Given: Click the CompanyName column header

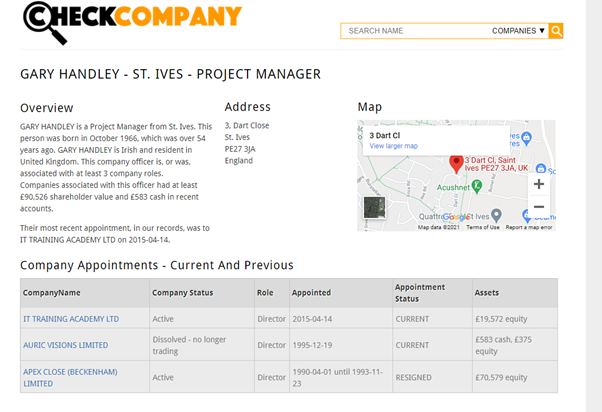Looking at the screenshot, I should (52, 293).
